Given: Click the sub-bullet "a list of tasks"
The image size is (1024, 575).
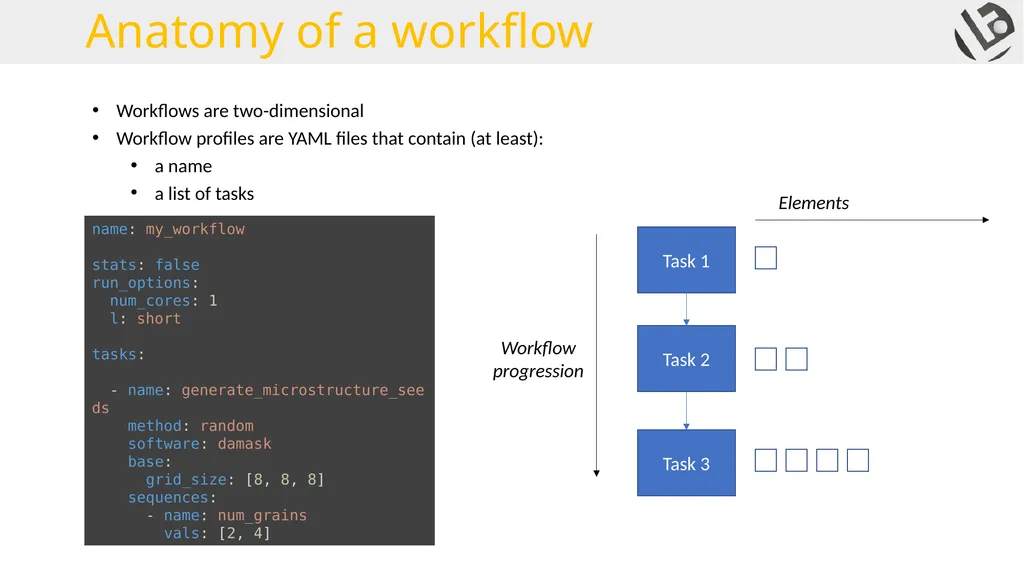Looking at the screenshot, I should click(204, 193).
